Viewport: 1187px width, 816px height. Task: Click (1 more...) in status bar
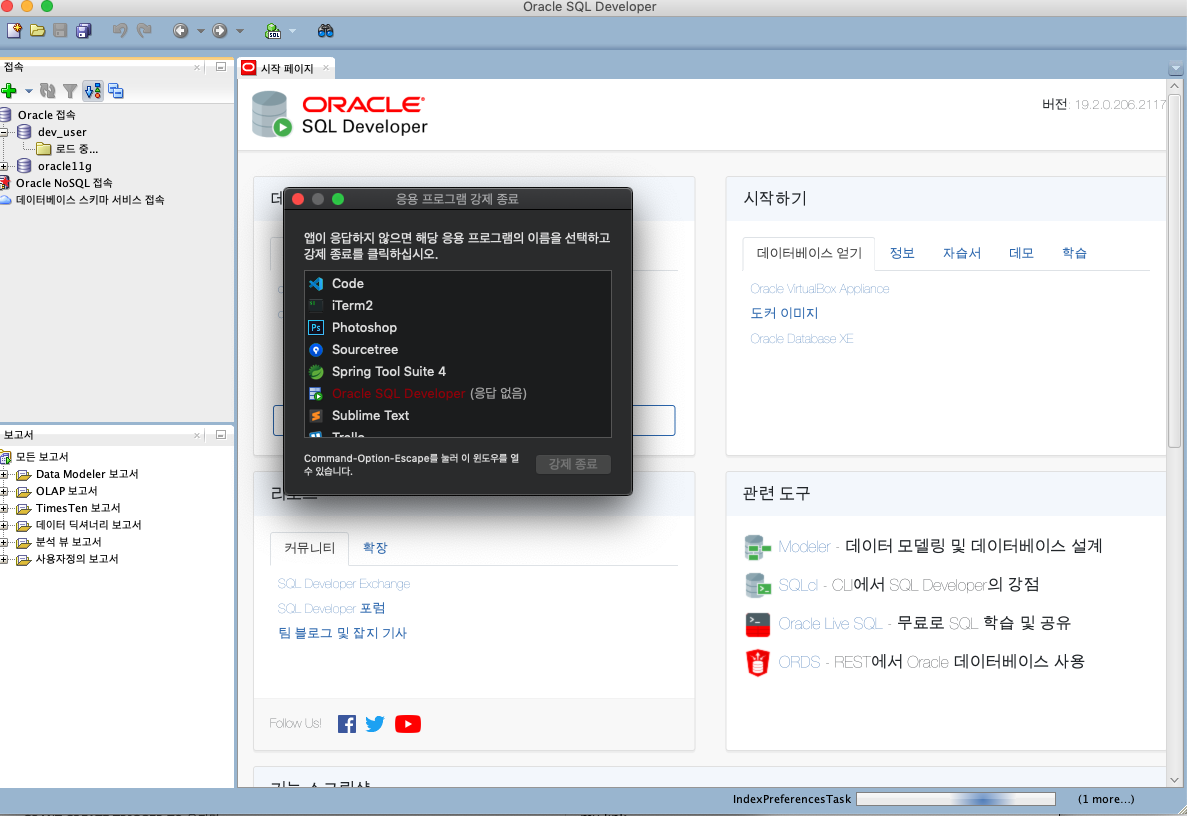pyautogui.click(x=1105, y=799)
